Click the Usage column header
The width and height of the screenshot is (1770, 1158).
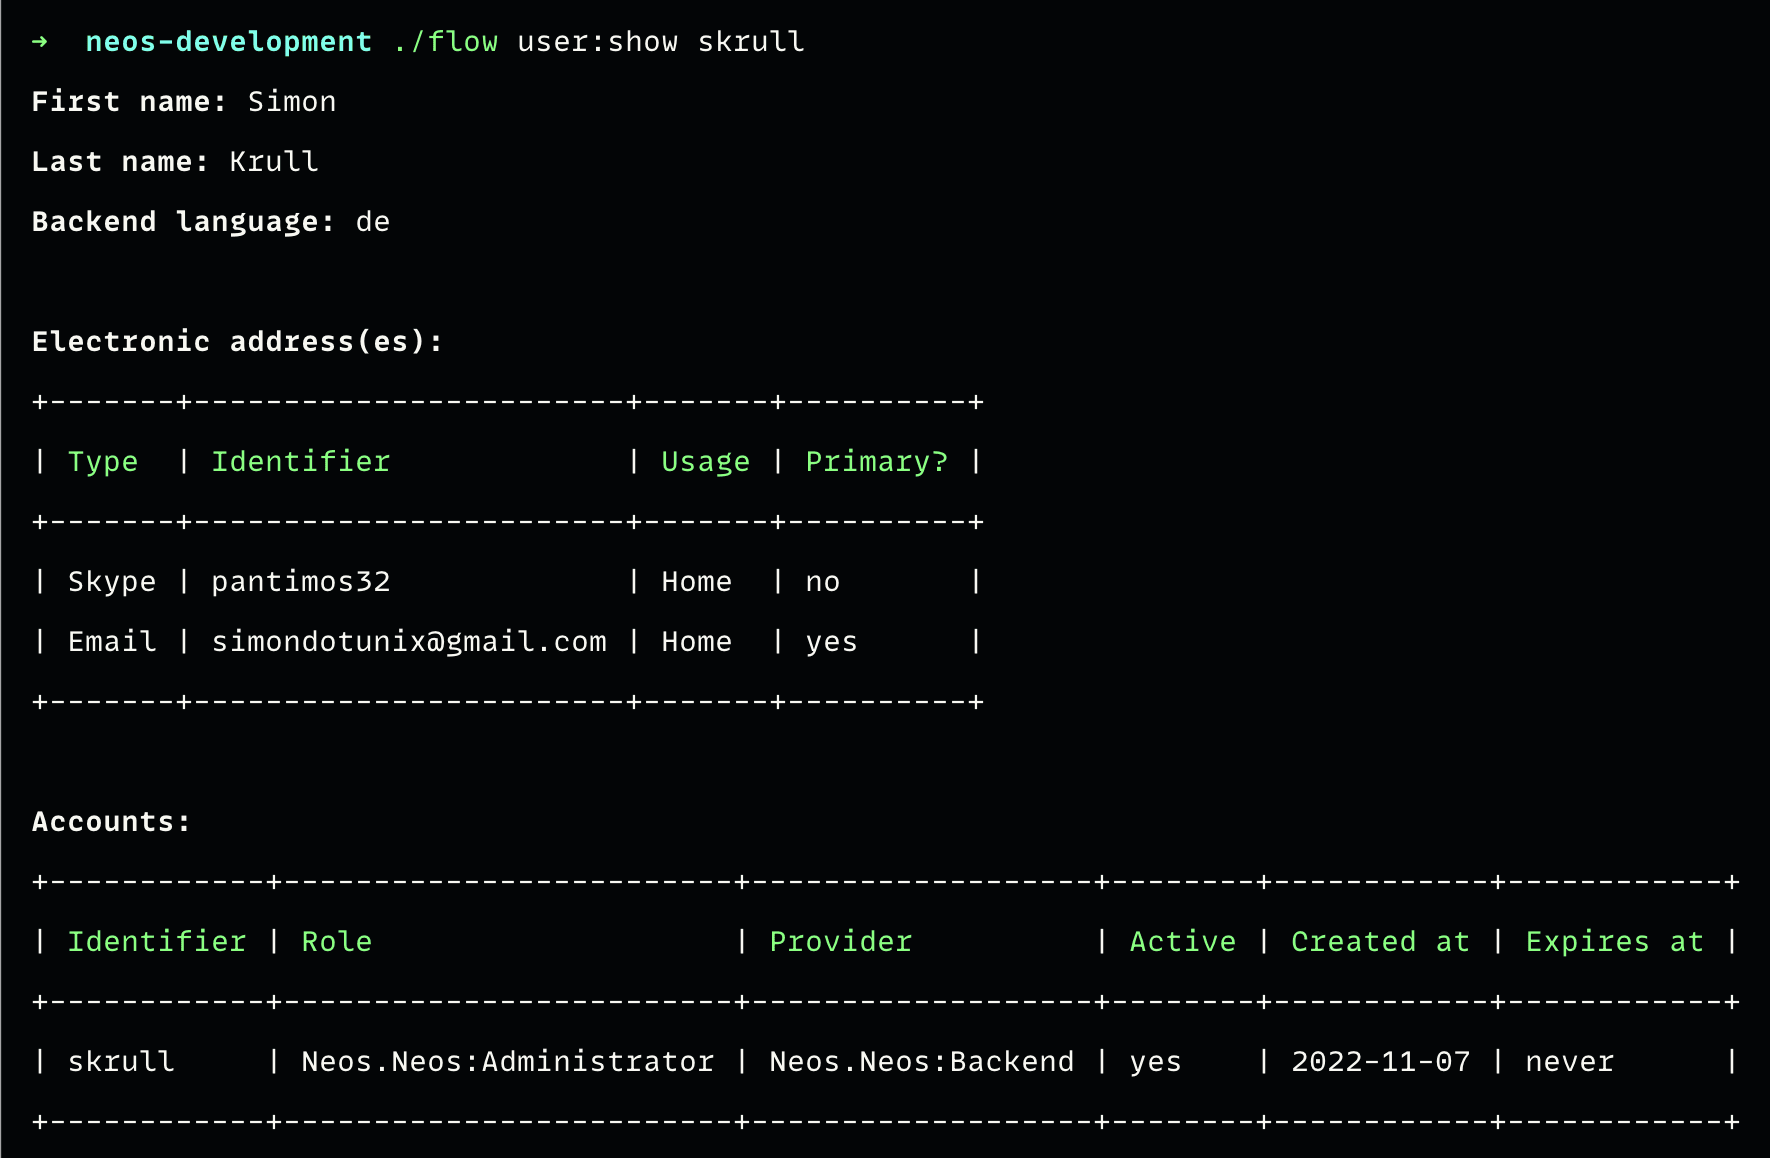[x=705, y=462]
